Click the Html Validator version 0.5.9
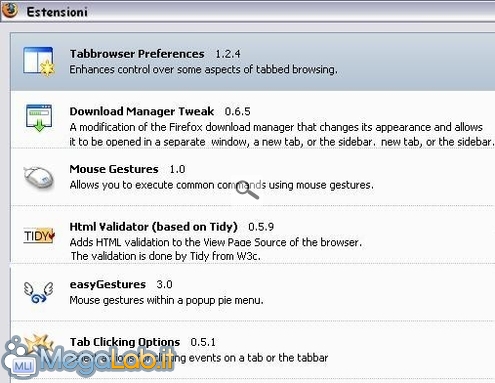 (261, 227)
